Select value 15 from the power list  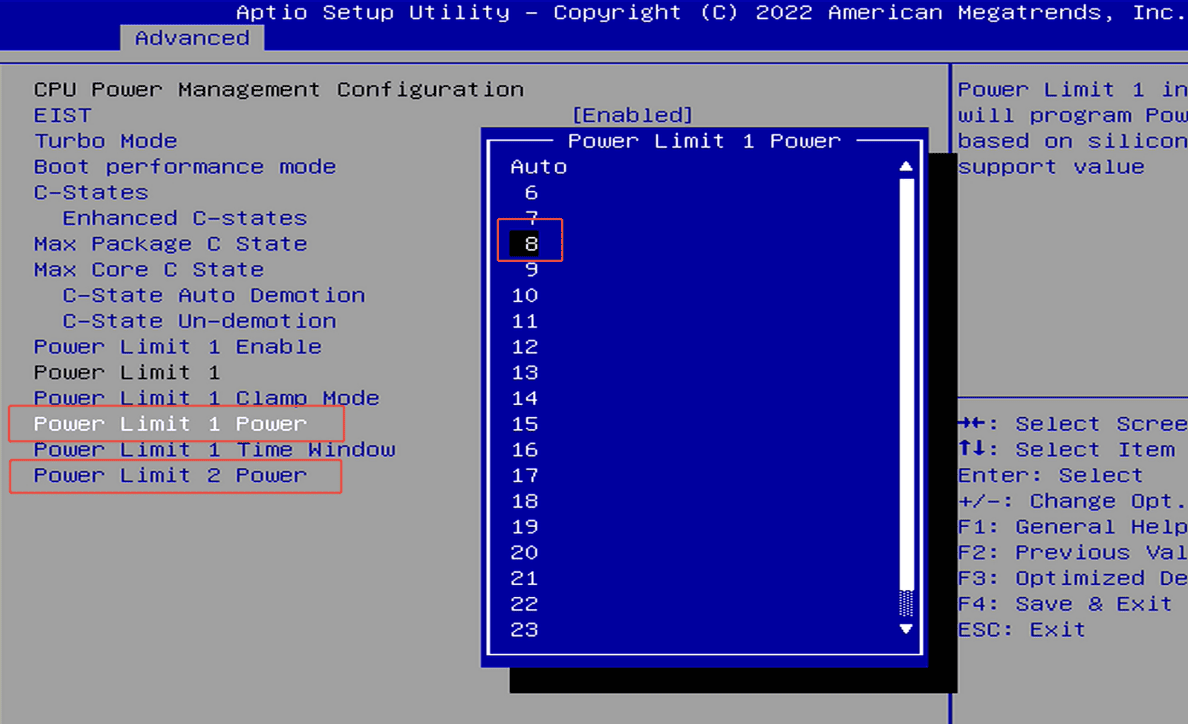(x=526, y=423)
